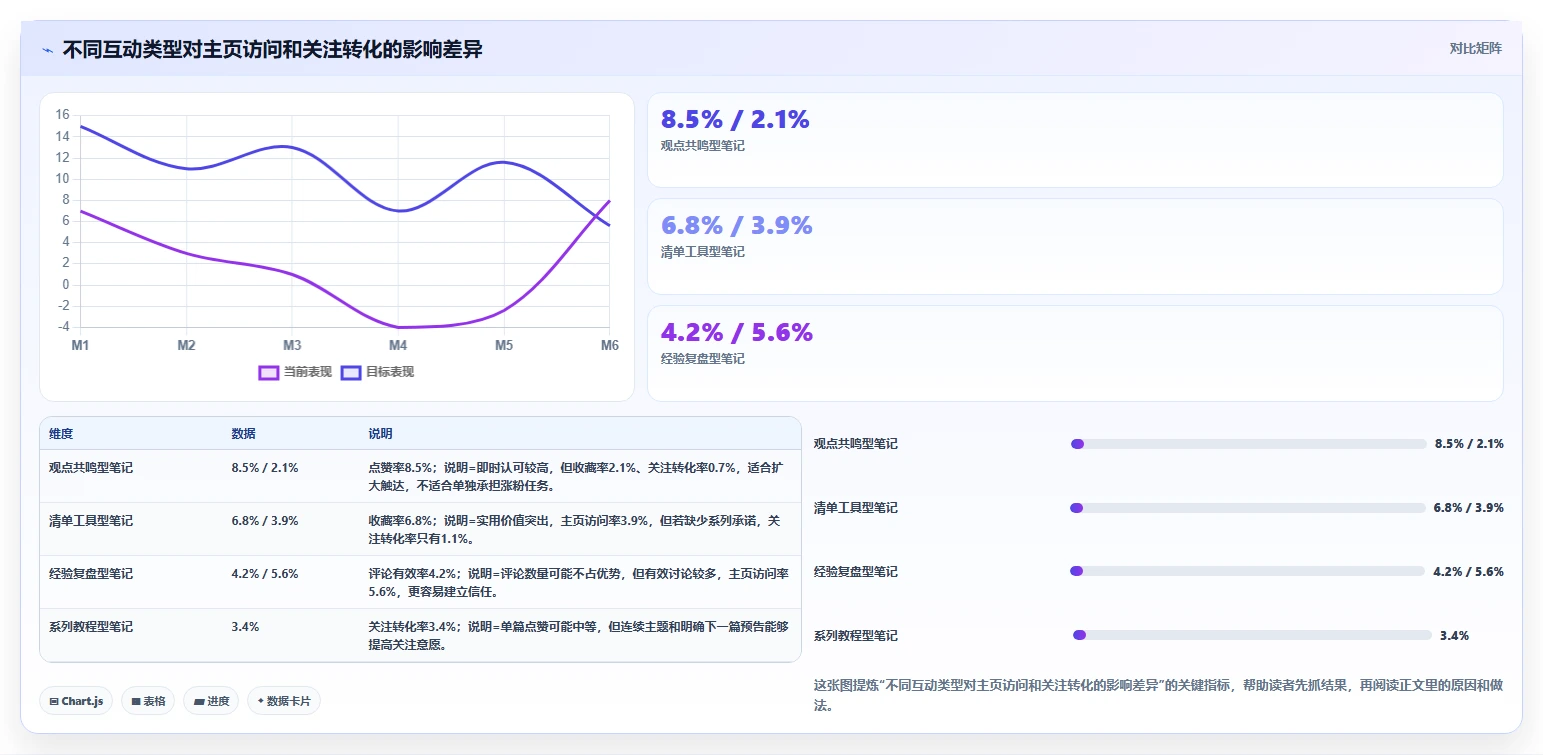This screenshot has width=1543, height=755.
Task: Toggle the 目标表现 legend series
Action: tap(377, 372)
